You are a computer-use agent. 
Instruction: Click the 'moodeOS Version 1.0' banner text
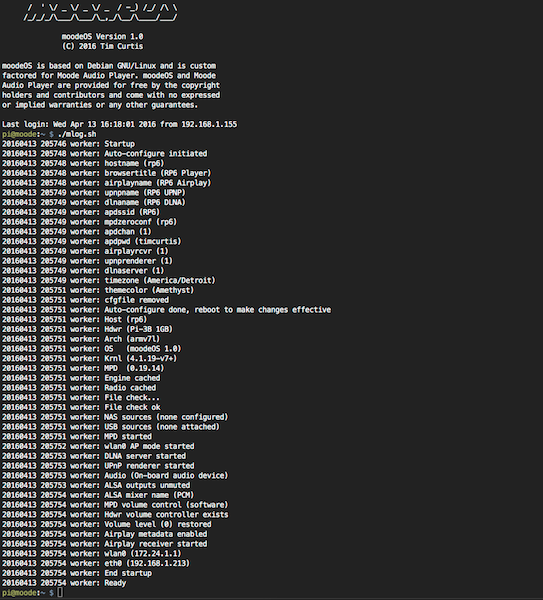click(103, 37)
